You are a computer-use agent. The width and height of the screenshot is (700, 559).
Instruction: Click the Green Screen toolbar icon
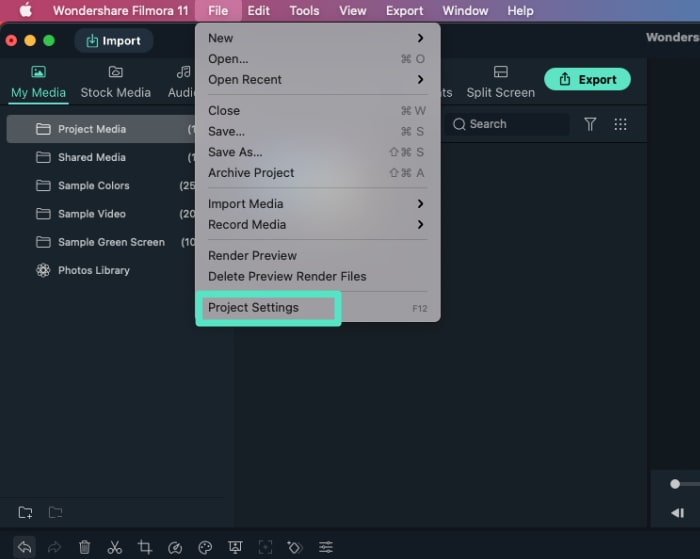235,547
